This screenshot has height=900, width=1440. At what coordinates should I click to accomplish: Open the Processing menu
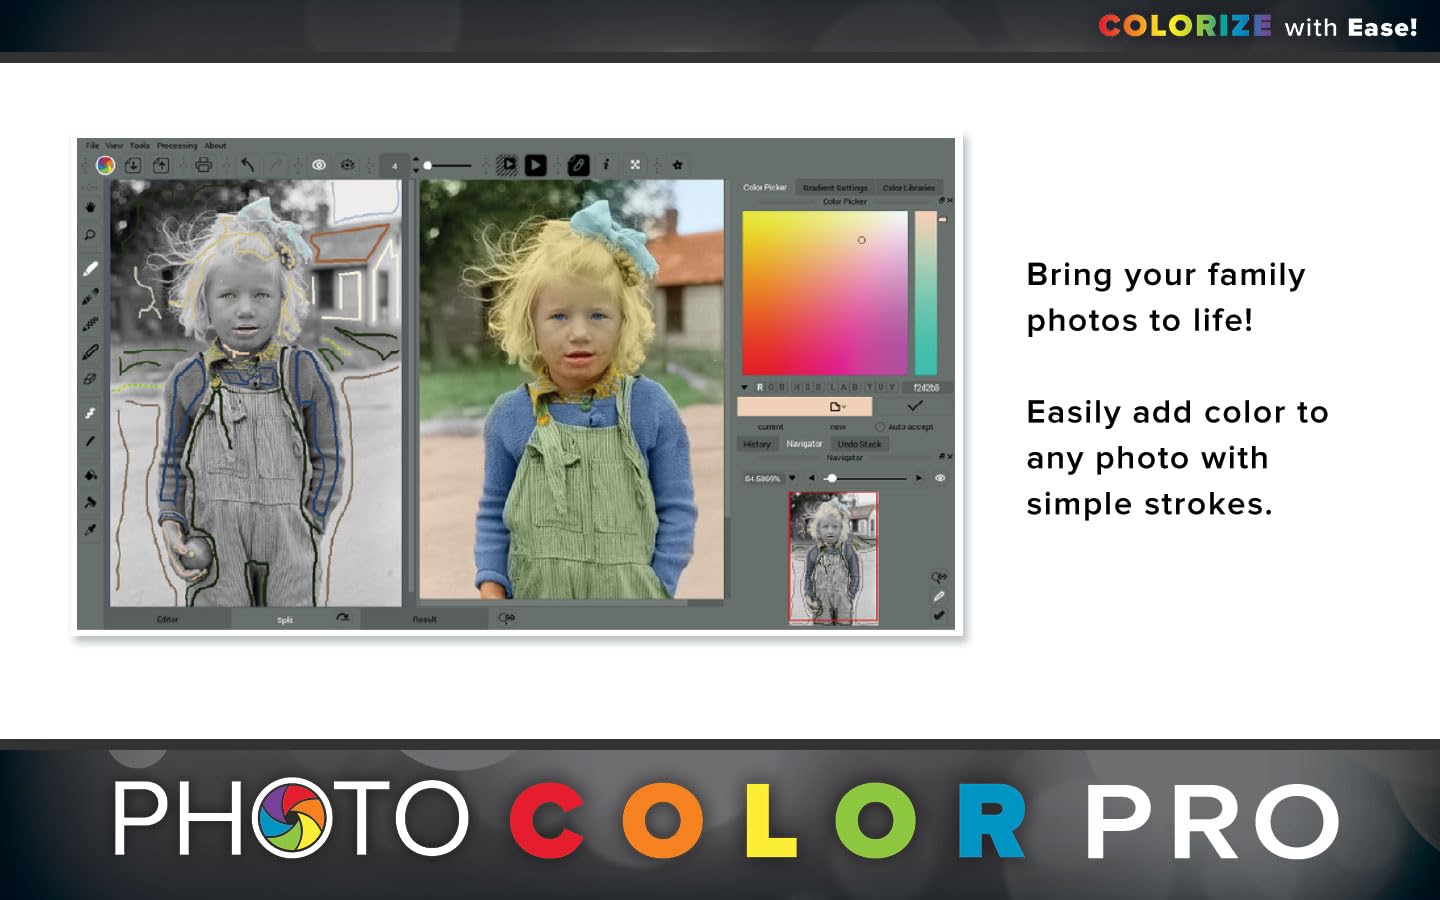click(x=177, y=146)
